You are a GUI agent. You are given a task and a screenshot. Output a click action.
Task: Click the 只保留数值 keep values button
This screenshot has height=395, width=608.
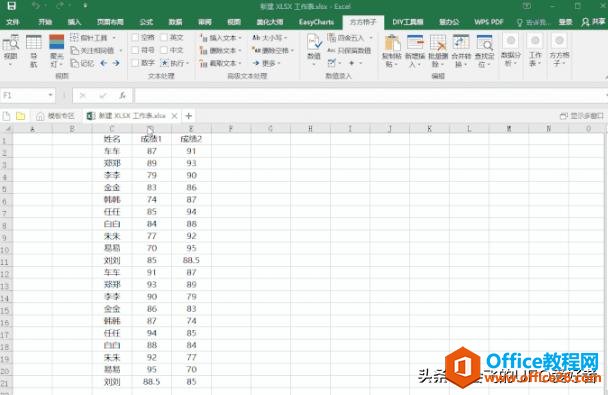point(349,50)
